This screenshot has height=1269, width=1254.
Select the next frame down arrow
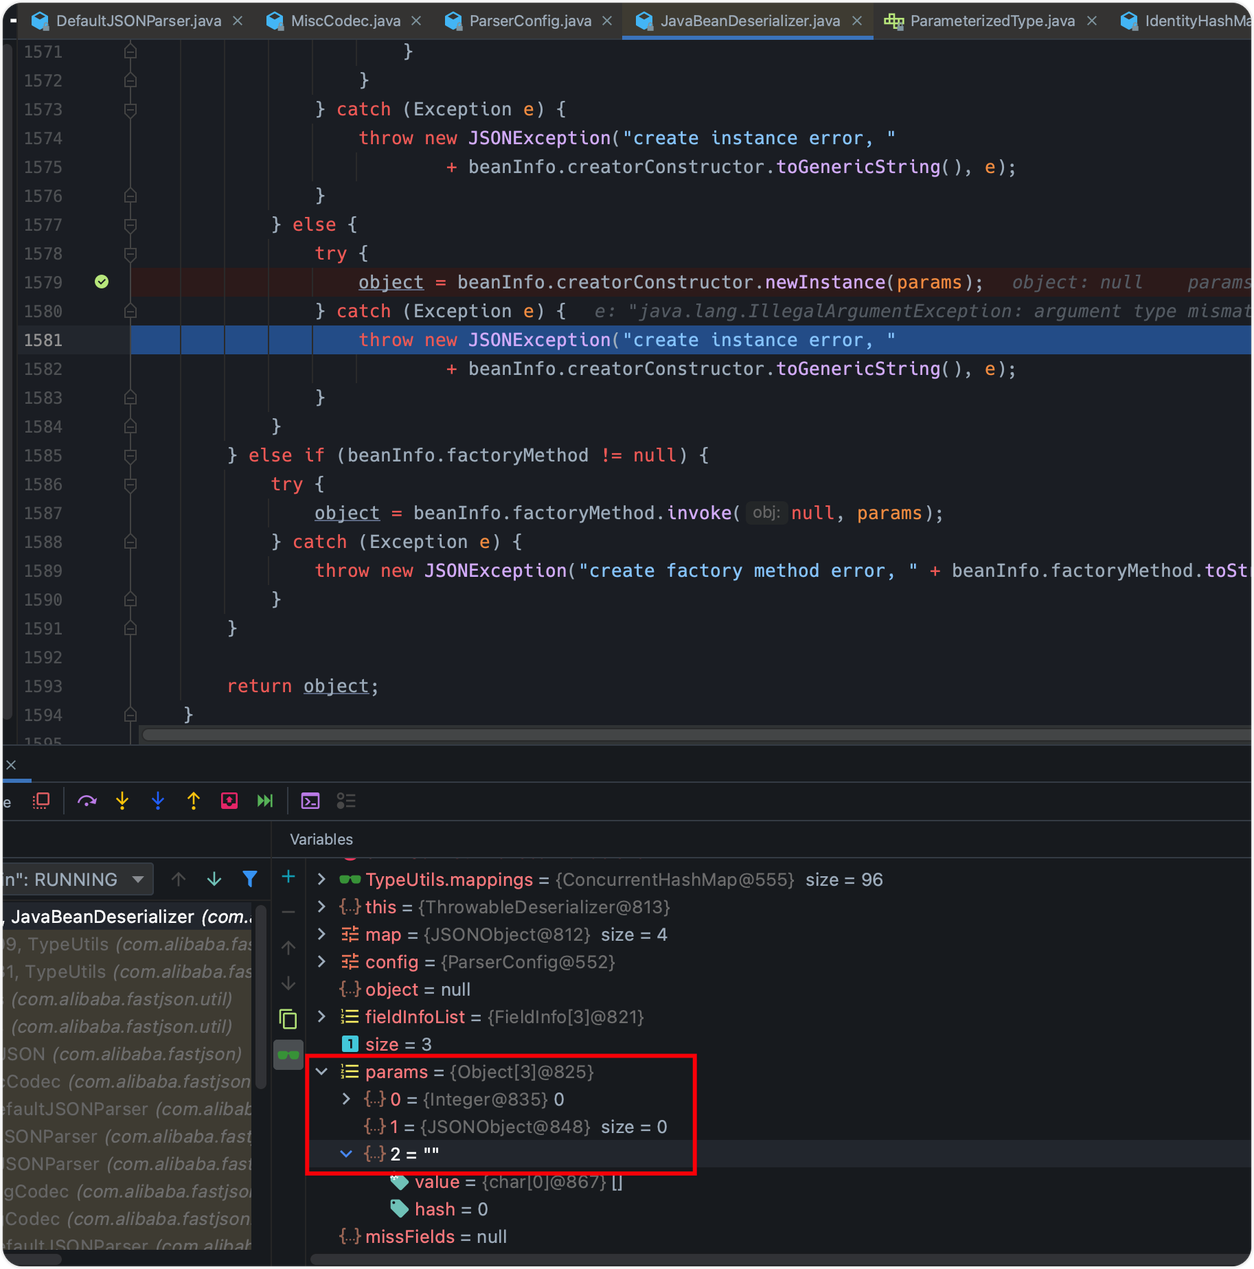tap(214, 879)
